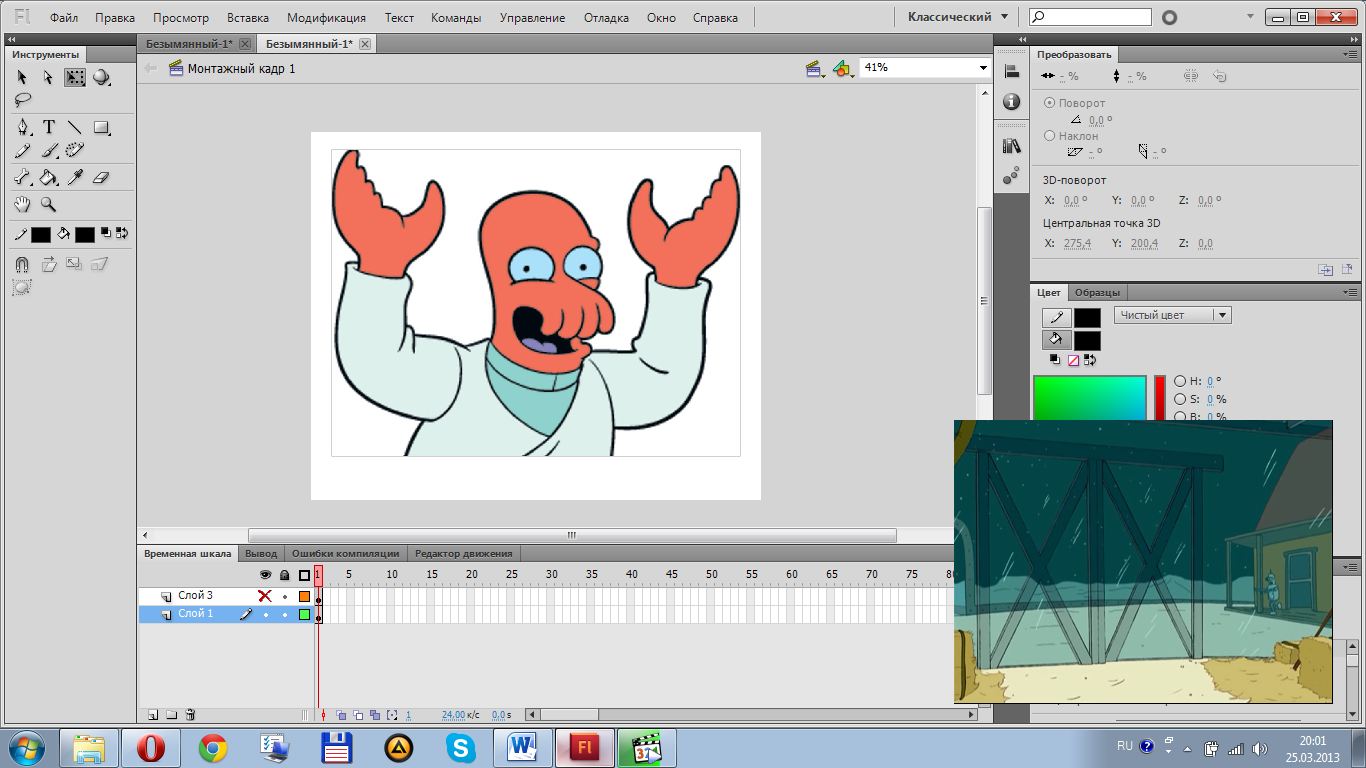Screen dimensions: 1366x768
Task: Toggle magnet Snap to Objects option
Action: 22,264
